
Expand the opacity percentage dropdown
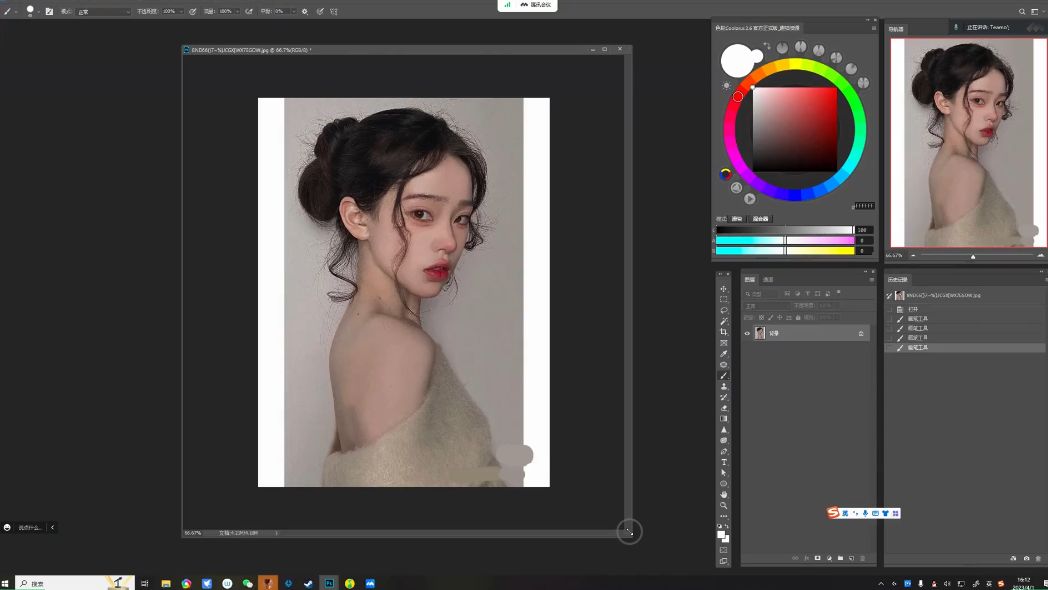[180, 11]
